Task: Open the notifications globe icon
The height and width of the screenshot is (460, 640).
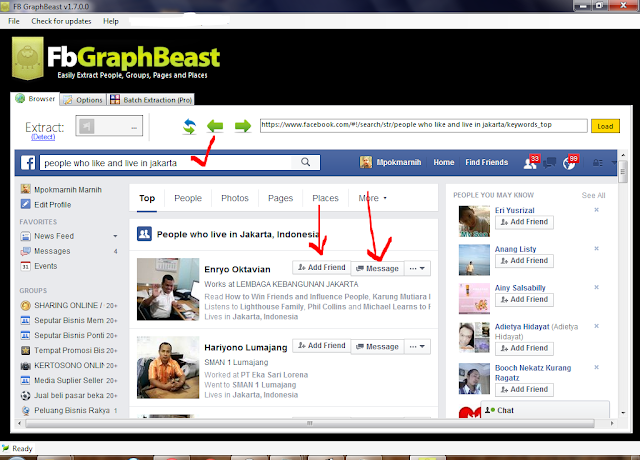Action: [570, 162]
